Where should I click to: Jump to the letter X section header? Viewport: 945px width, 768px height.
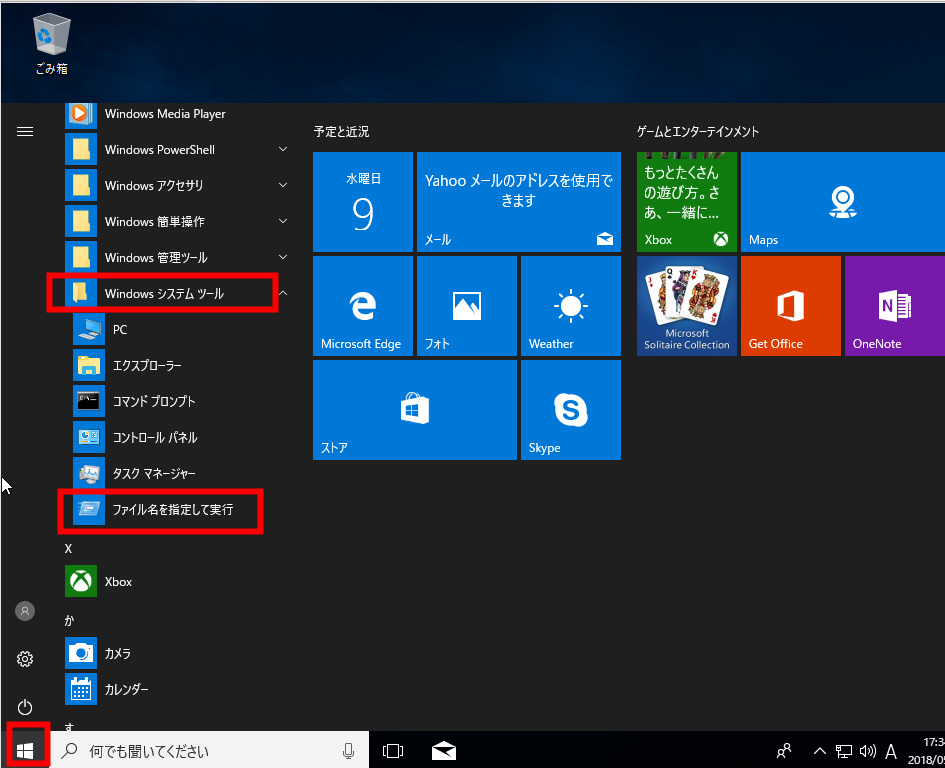pyautogui.click(x=68, y=549)
